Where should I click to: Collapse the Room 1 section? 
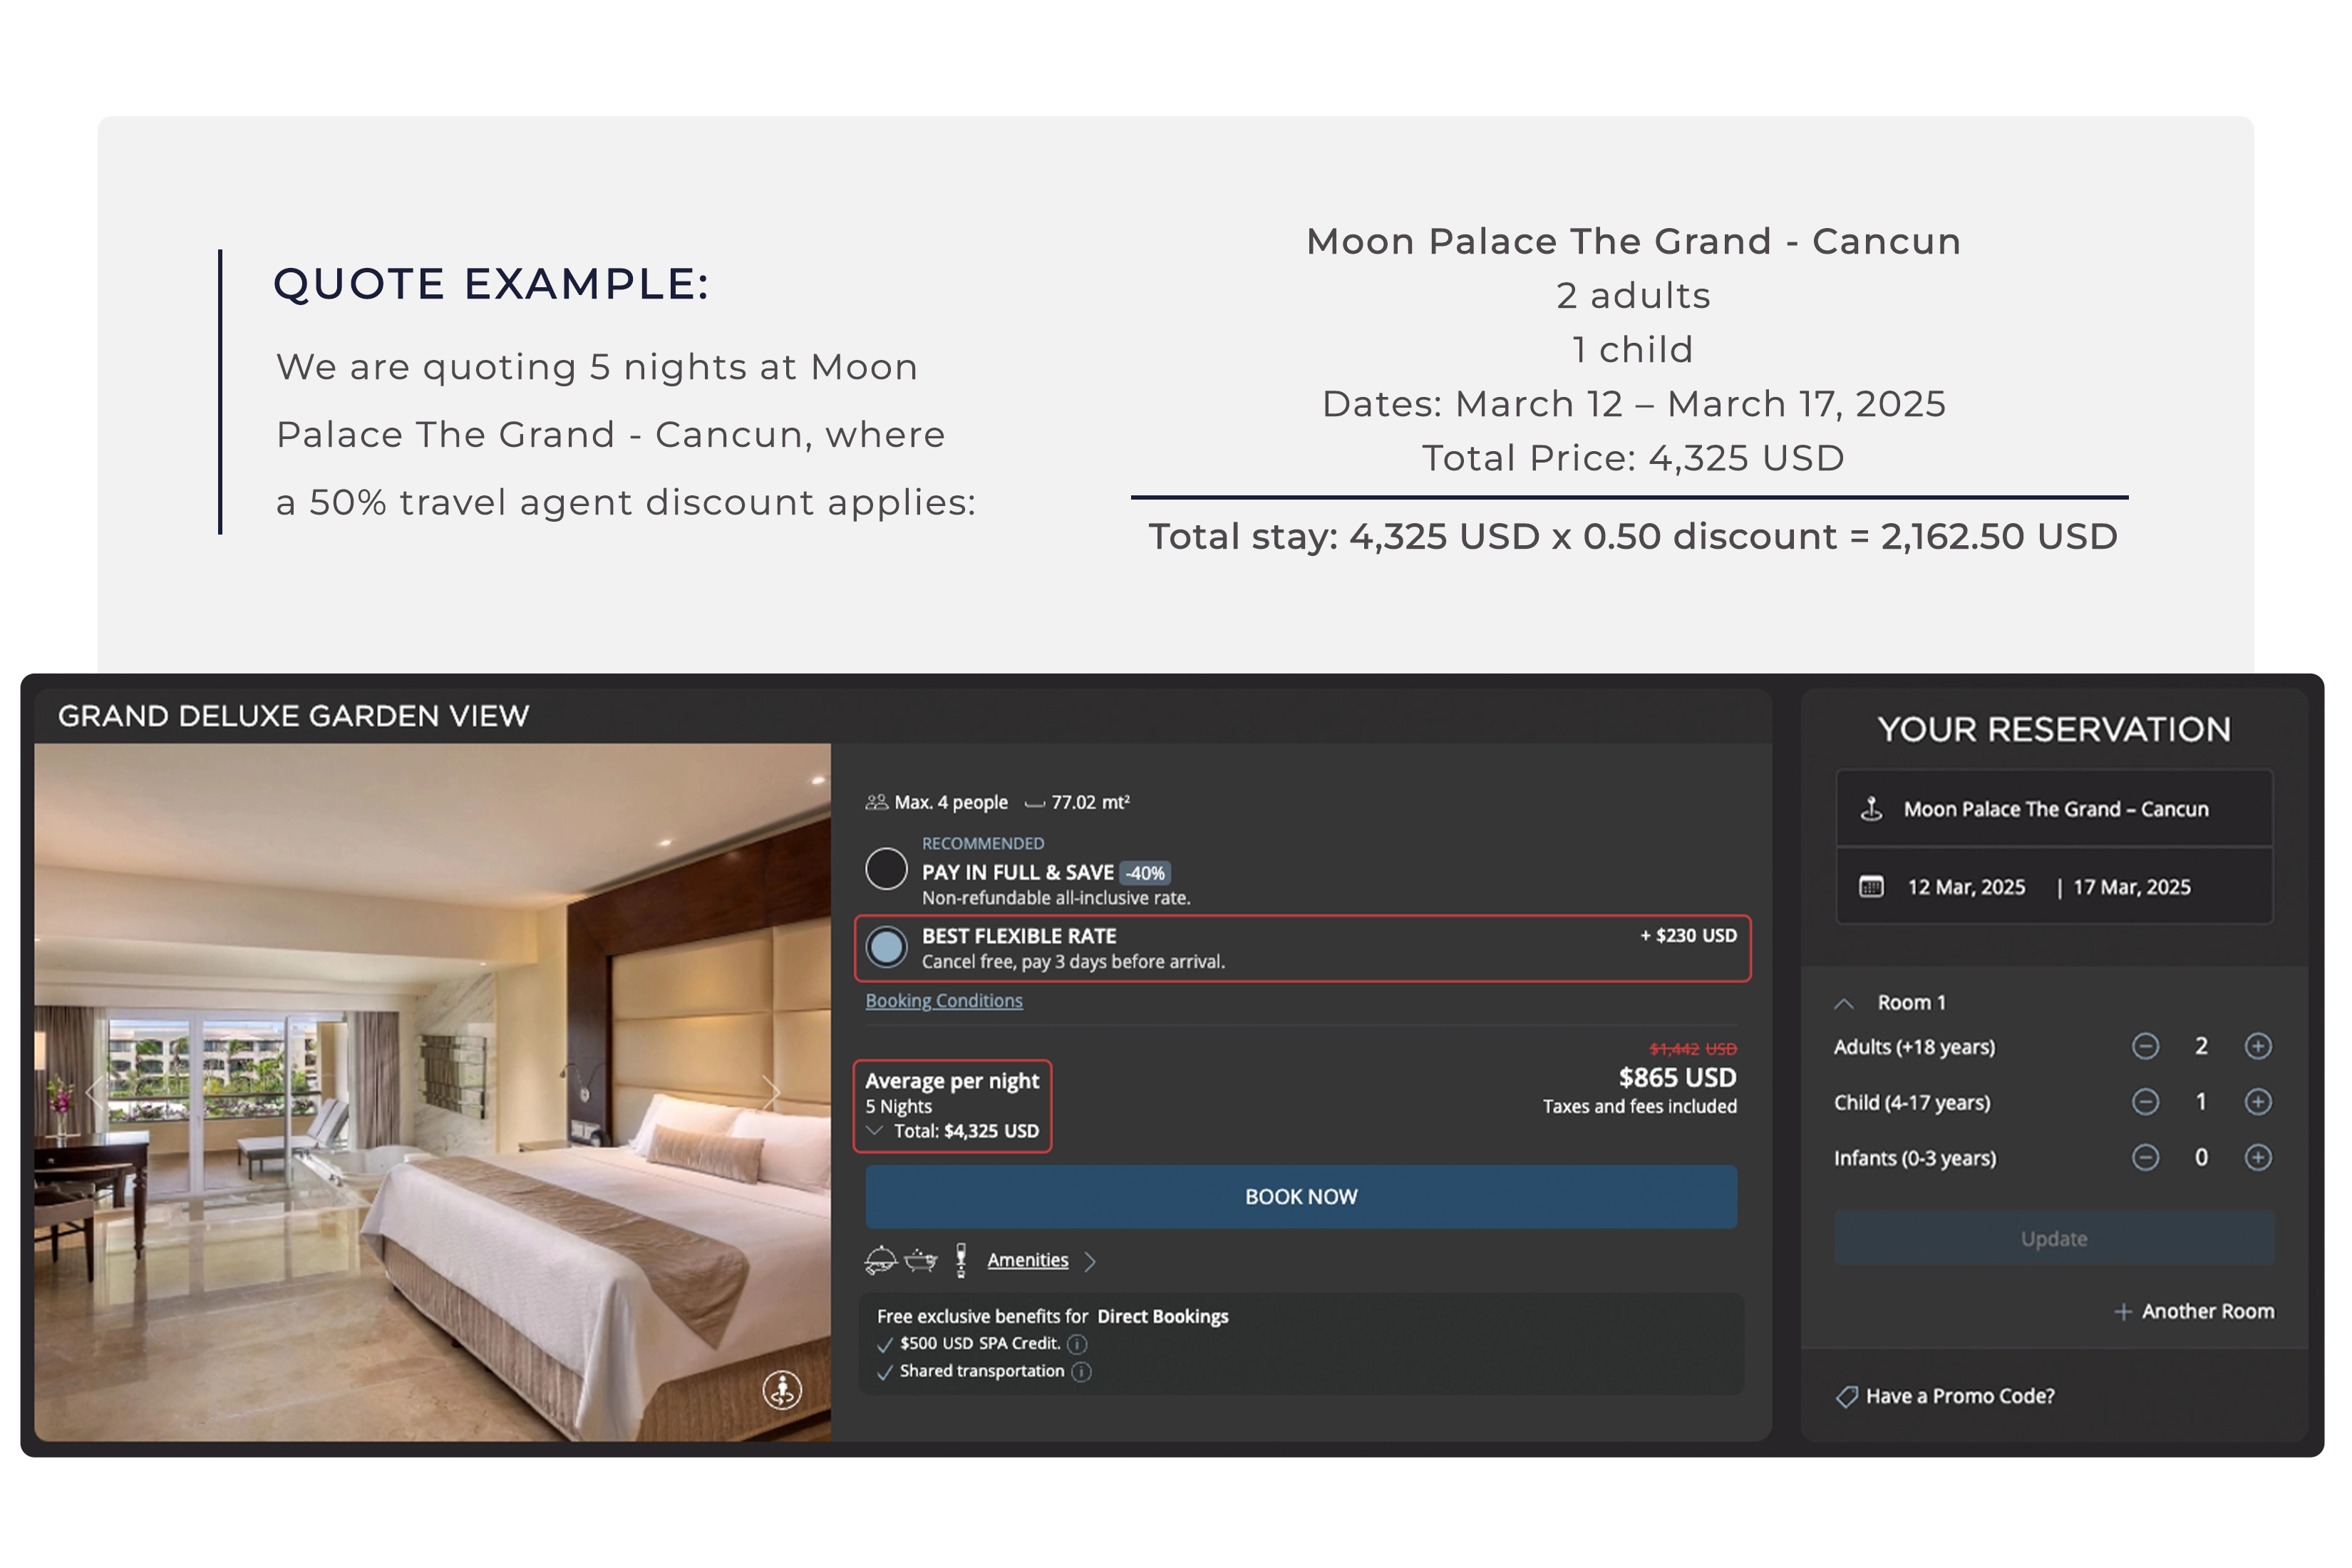click(x=1845, y=1003)
